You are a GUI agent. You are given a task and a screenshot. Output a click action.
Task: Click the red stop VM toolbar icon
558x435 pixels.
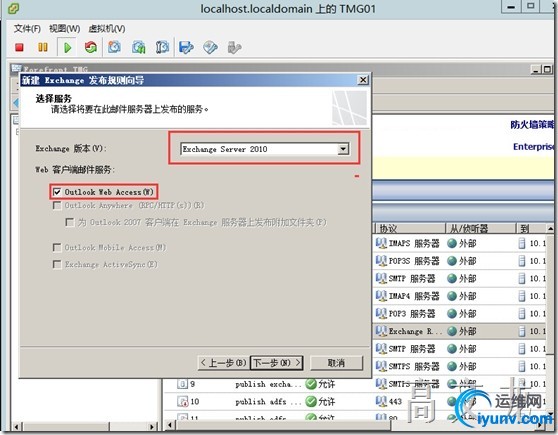point(19,47)
